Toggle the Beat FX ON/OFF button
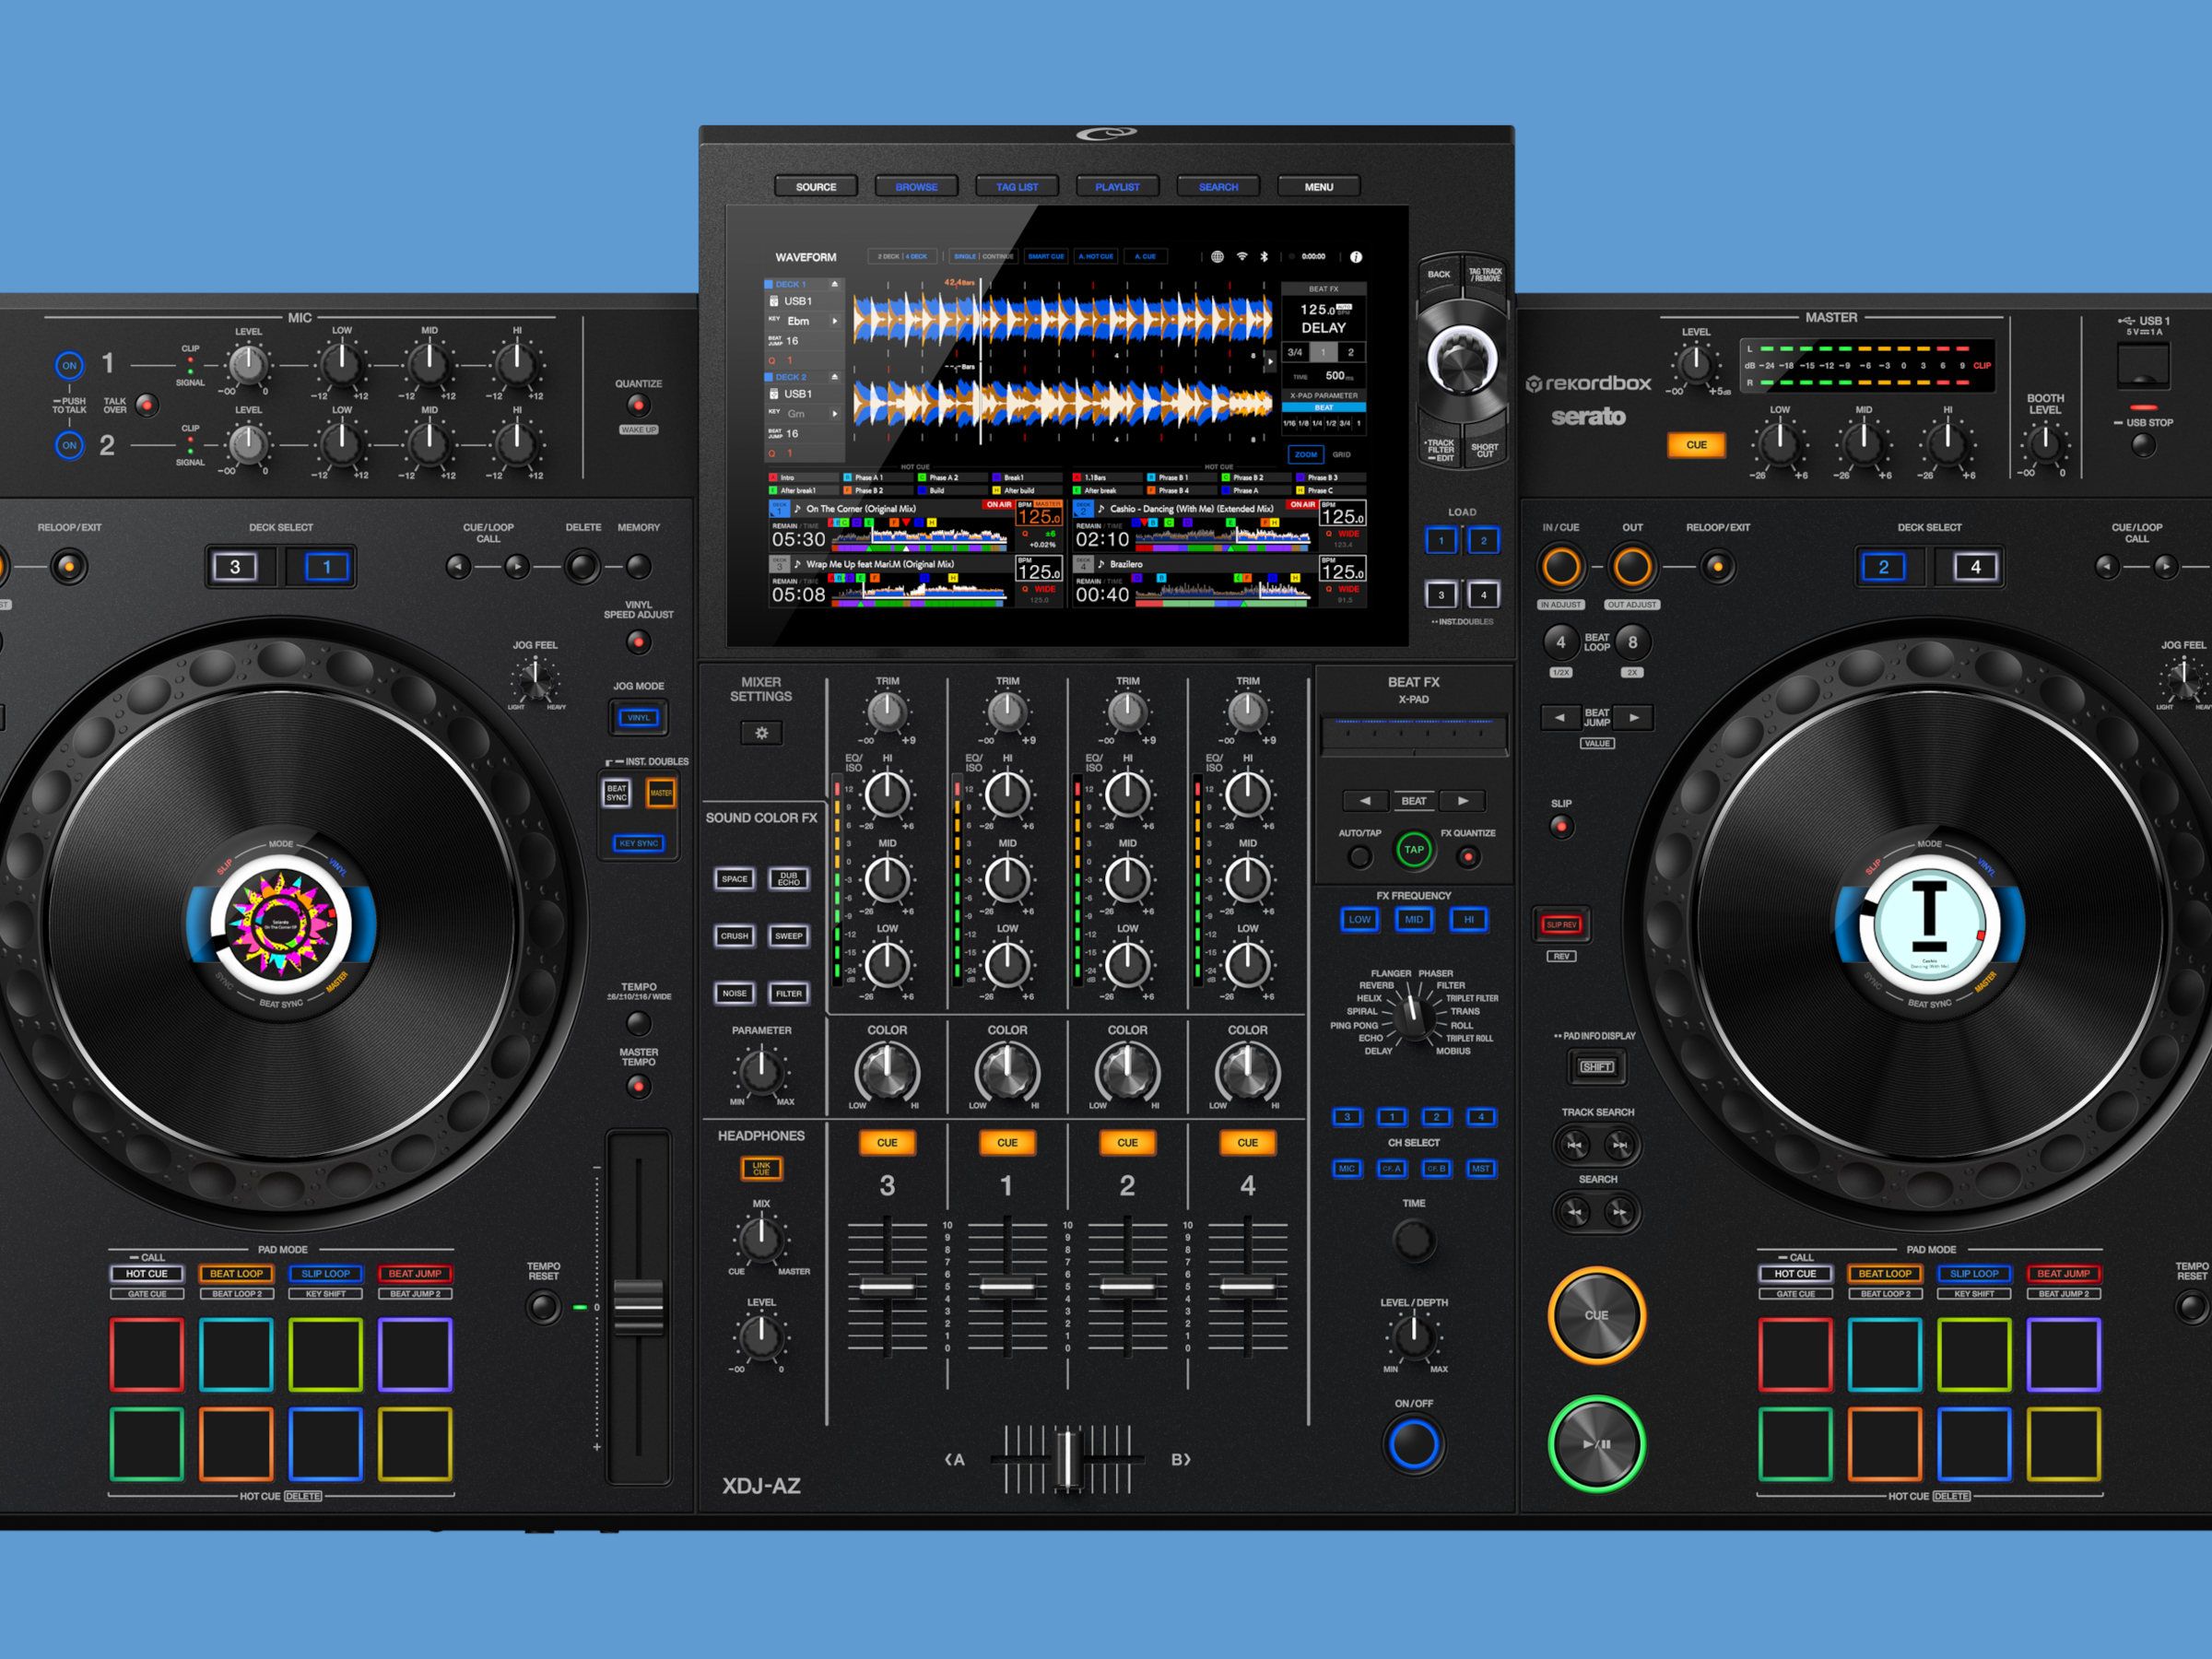 [1413, 1444]
